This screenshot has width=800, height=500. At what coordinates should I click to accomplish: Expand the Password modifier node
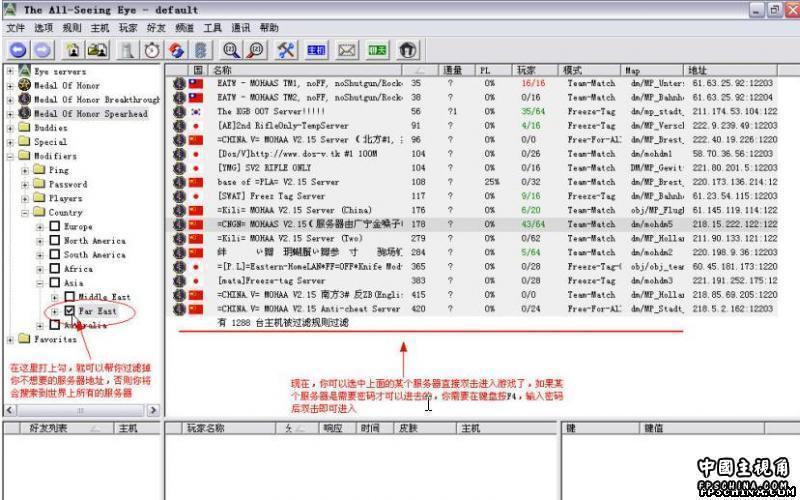click(24, 184)
